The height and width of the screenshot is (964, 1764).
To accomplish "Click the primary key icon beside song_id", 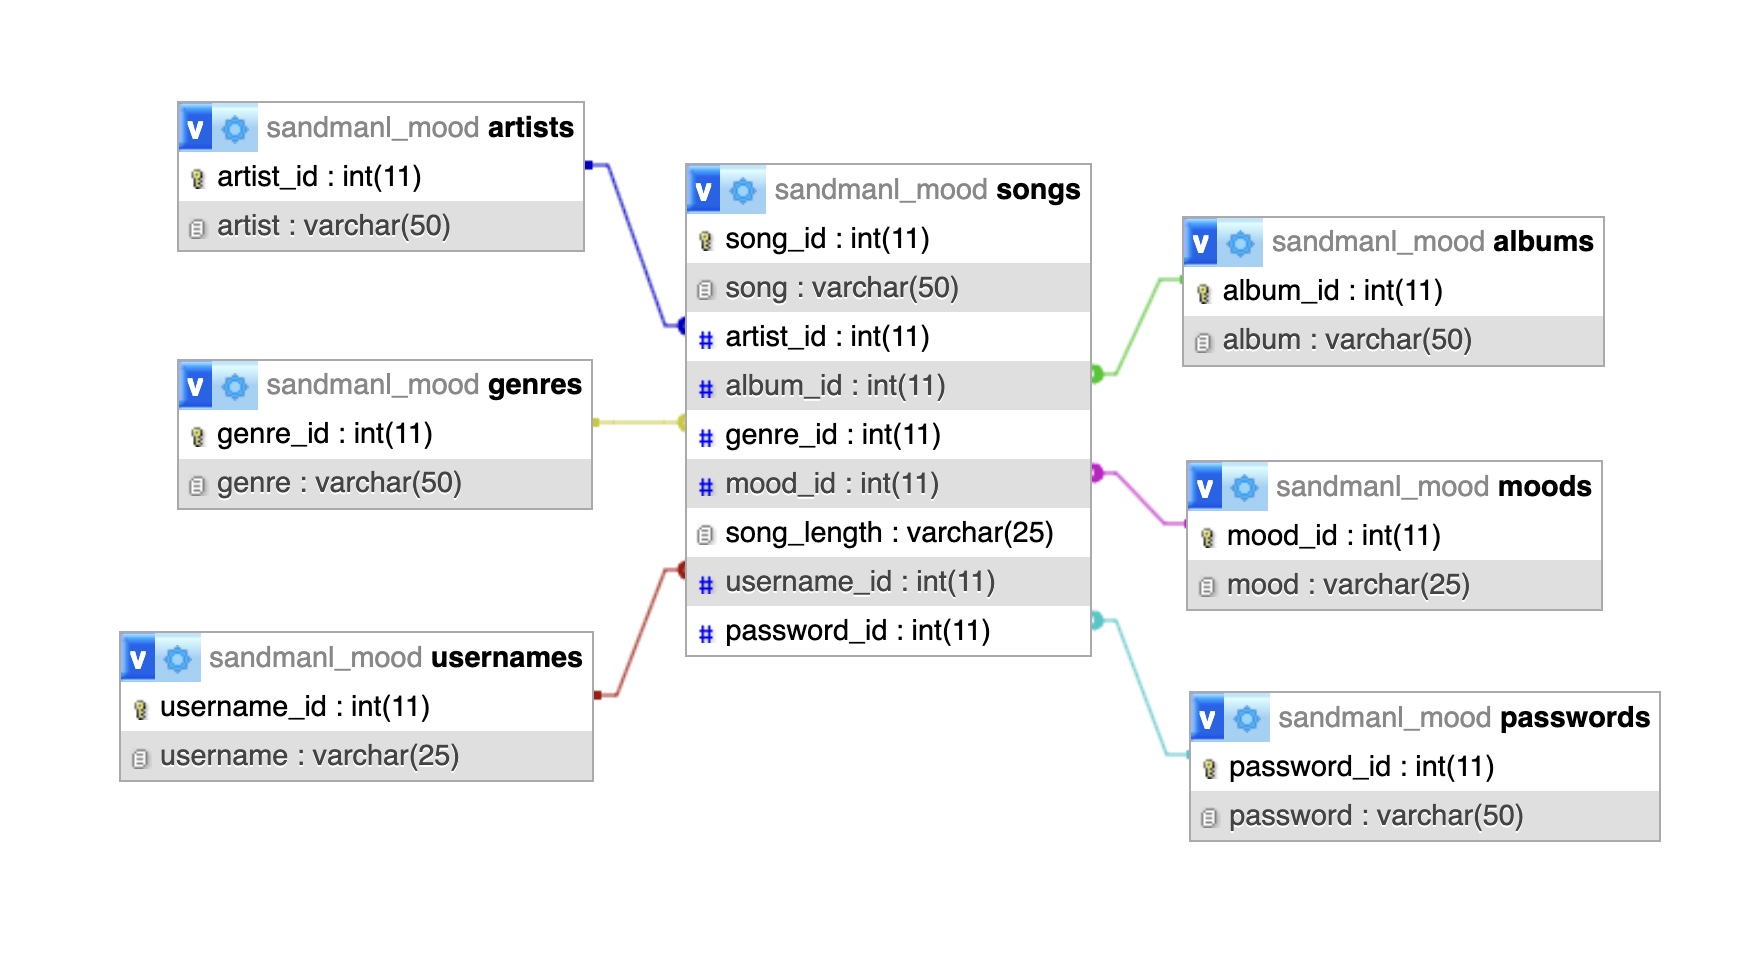I will pos(706,240).
